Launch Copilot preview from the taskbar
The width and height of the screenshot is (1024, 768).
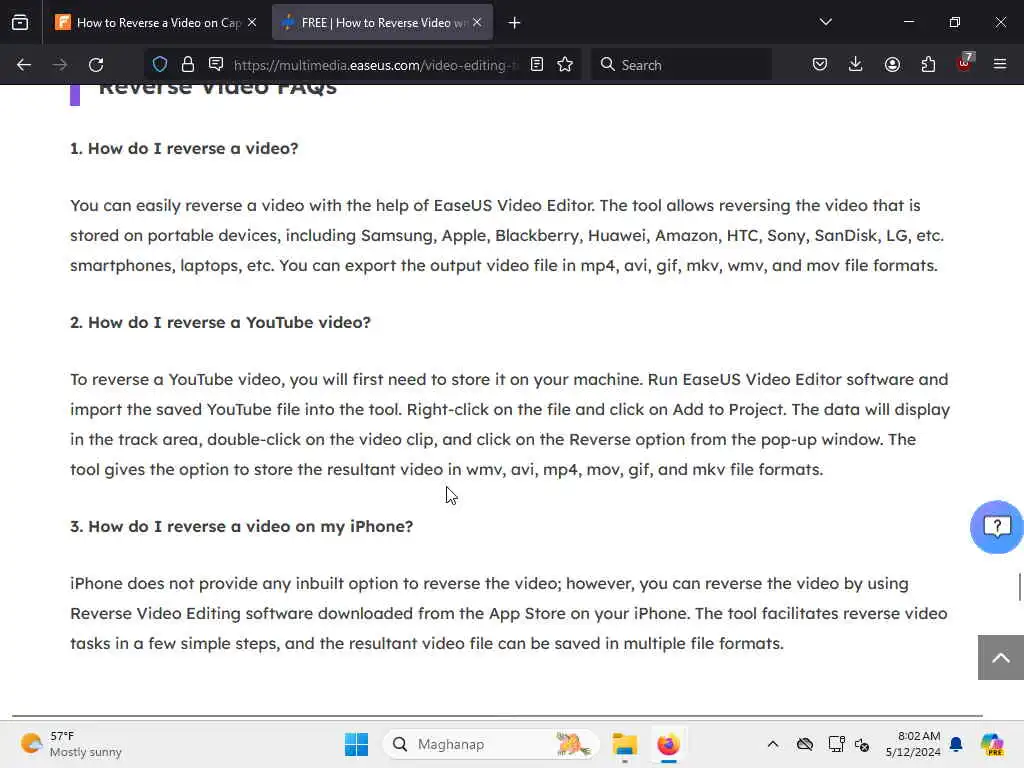point(991,744)
